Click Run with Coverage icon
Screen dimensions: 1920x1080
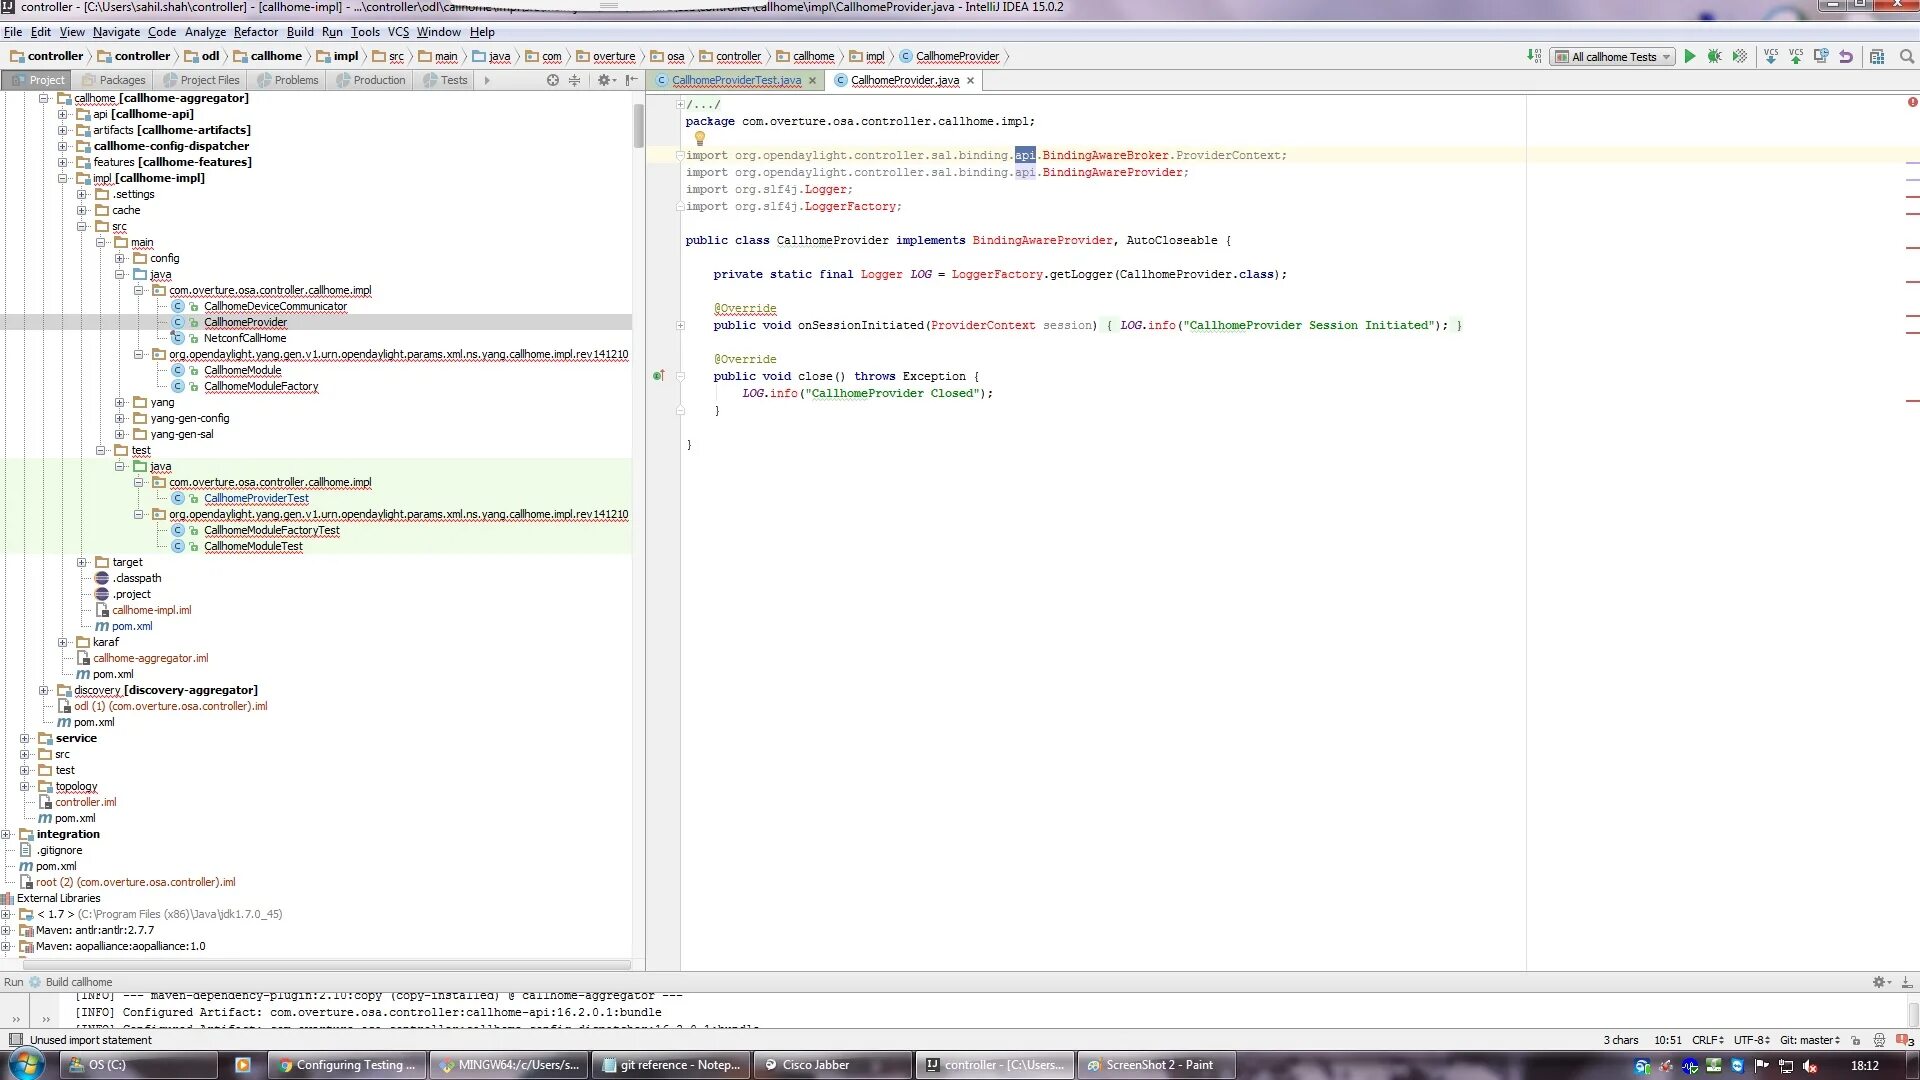[x=1740, y=57]
